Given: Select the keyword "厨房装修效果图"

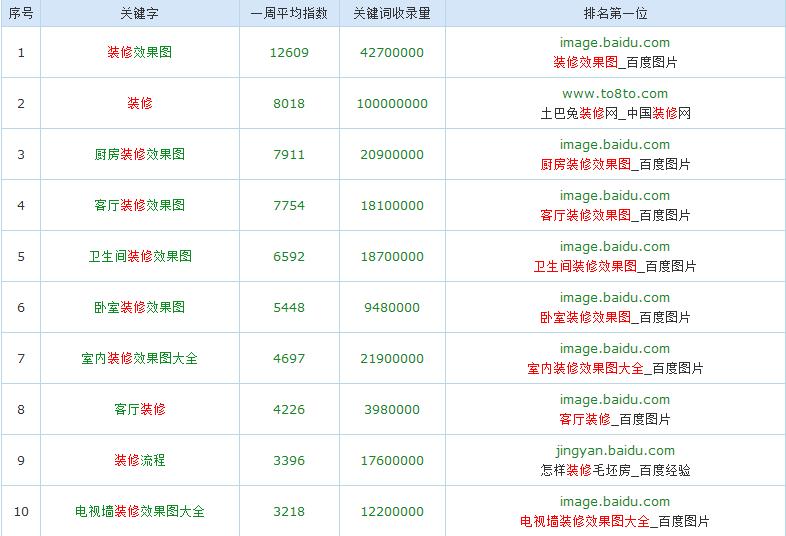Looking at the screenshot, I should click(139, 154).
